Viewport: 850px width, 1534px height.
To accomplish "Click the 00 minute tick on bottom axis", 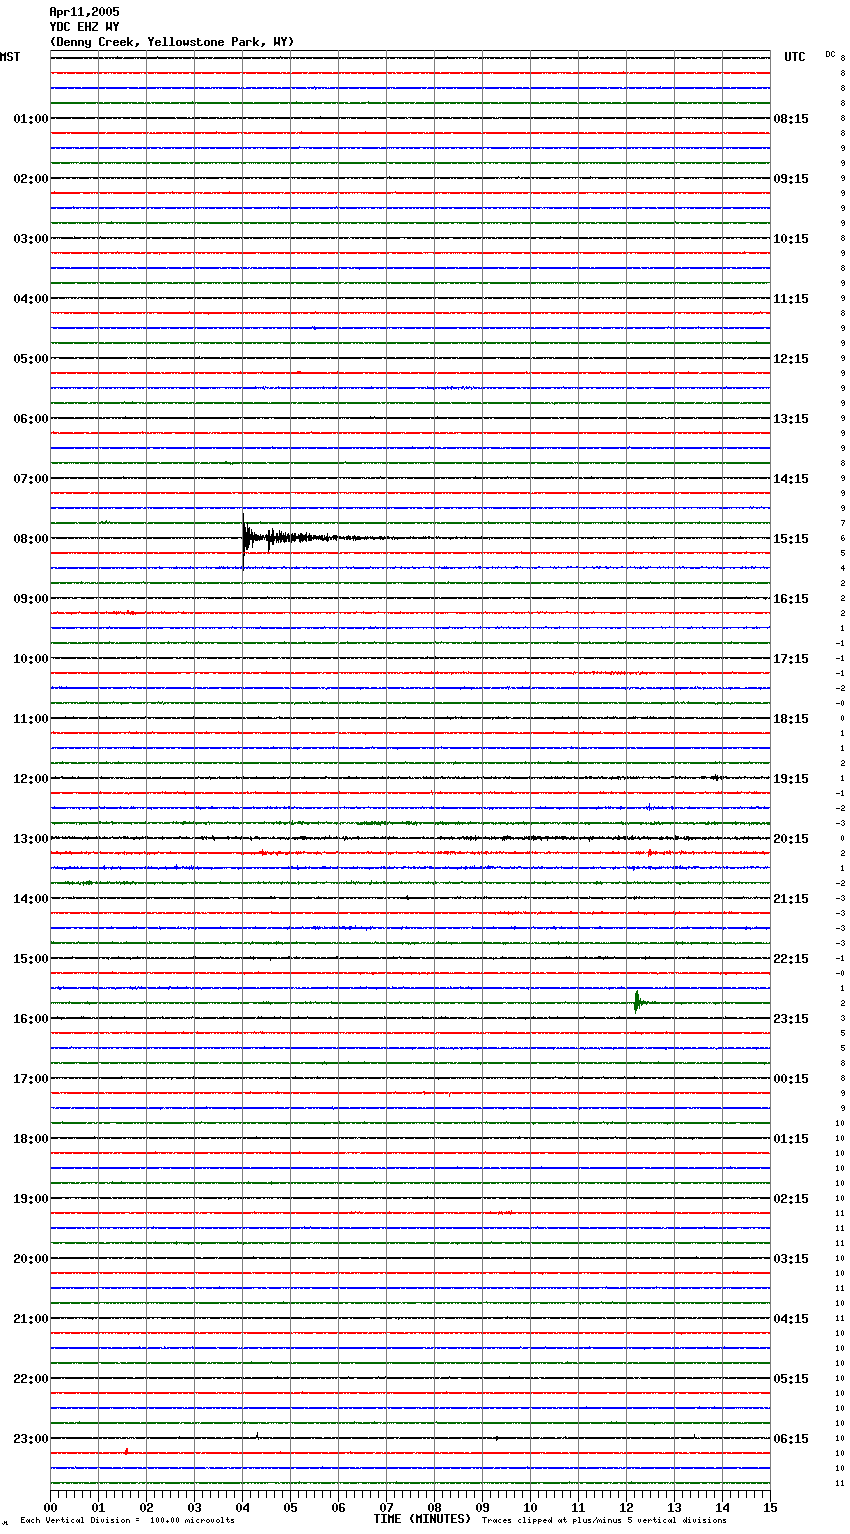I will (x=50, y=1507).
